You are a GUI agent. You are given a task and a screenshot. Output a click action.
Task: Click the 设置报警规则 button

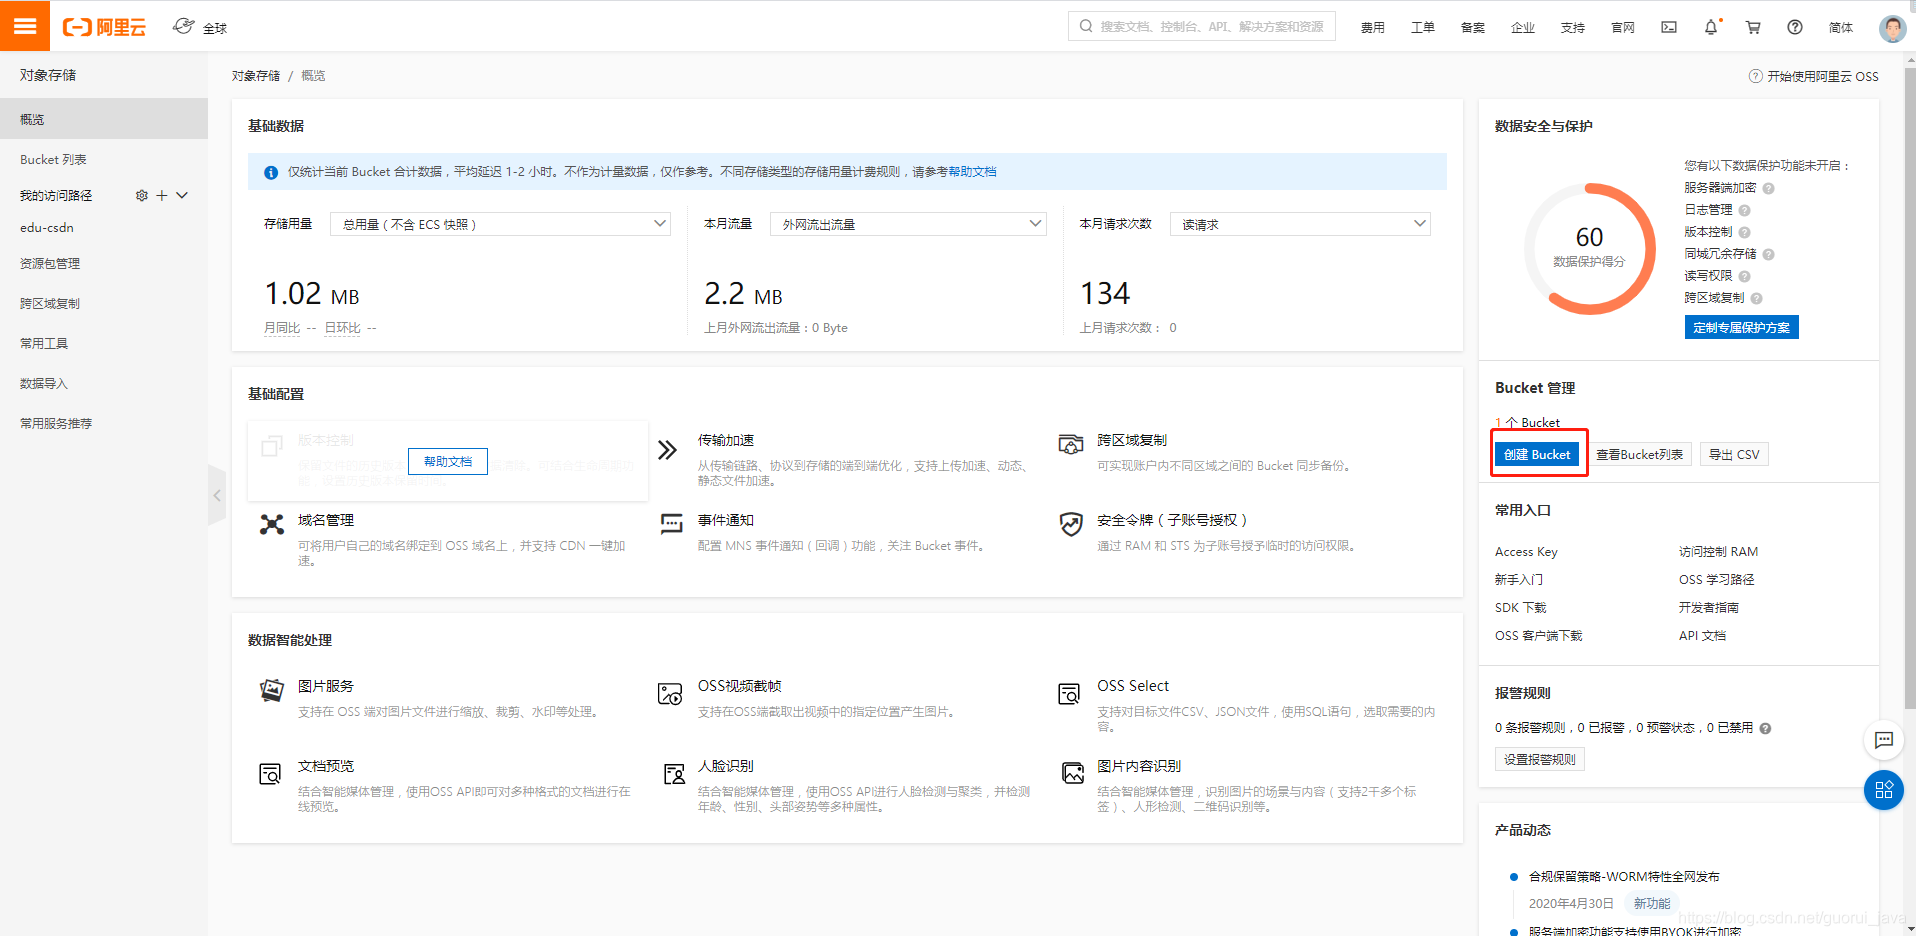click(x=1539, y=759)
